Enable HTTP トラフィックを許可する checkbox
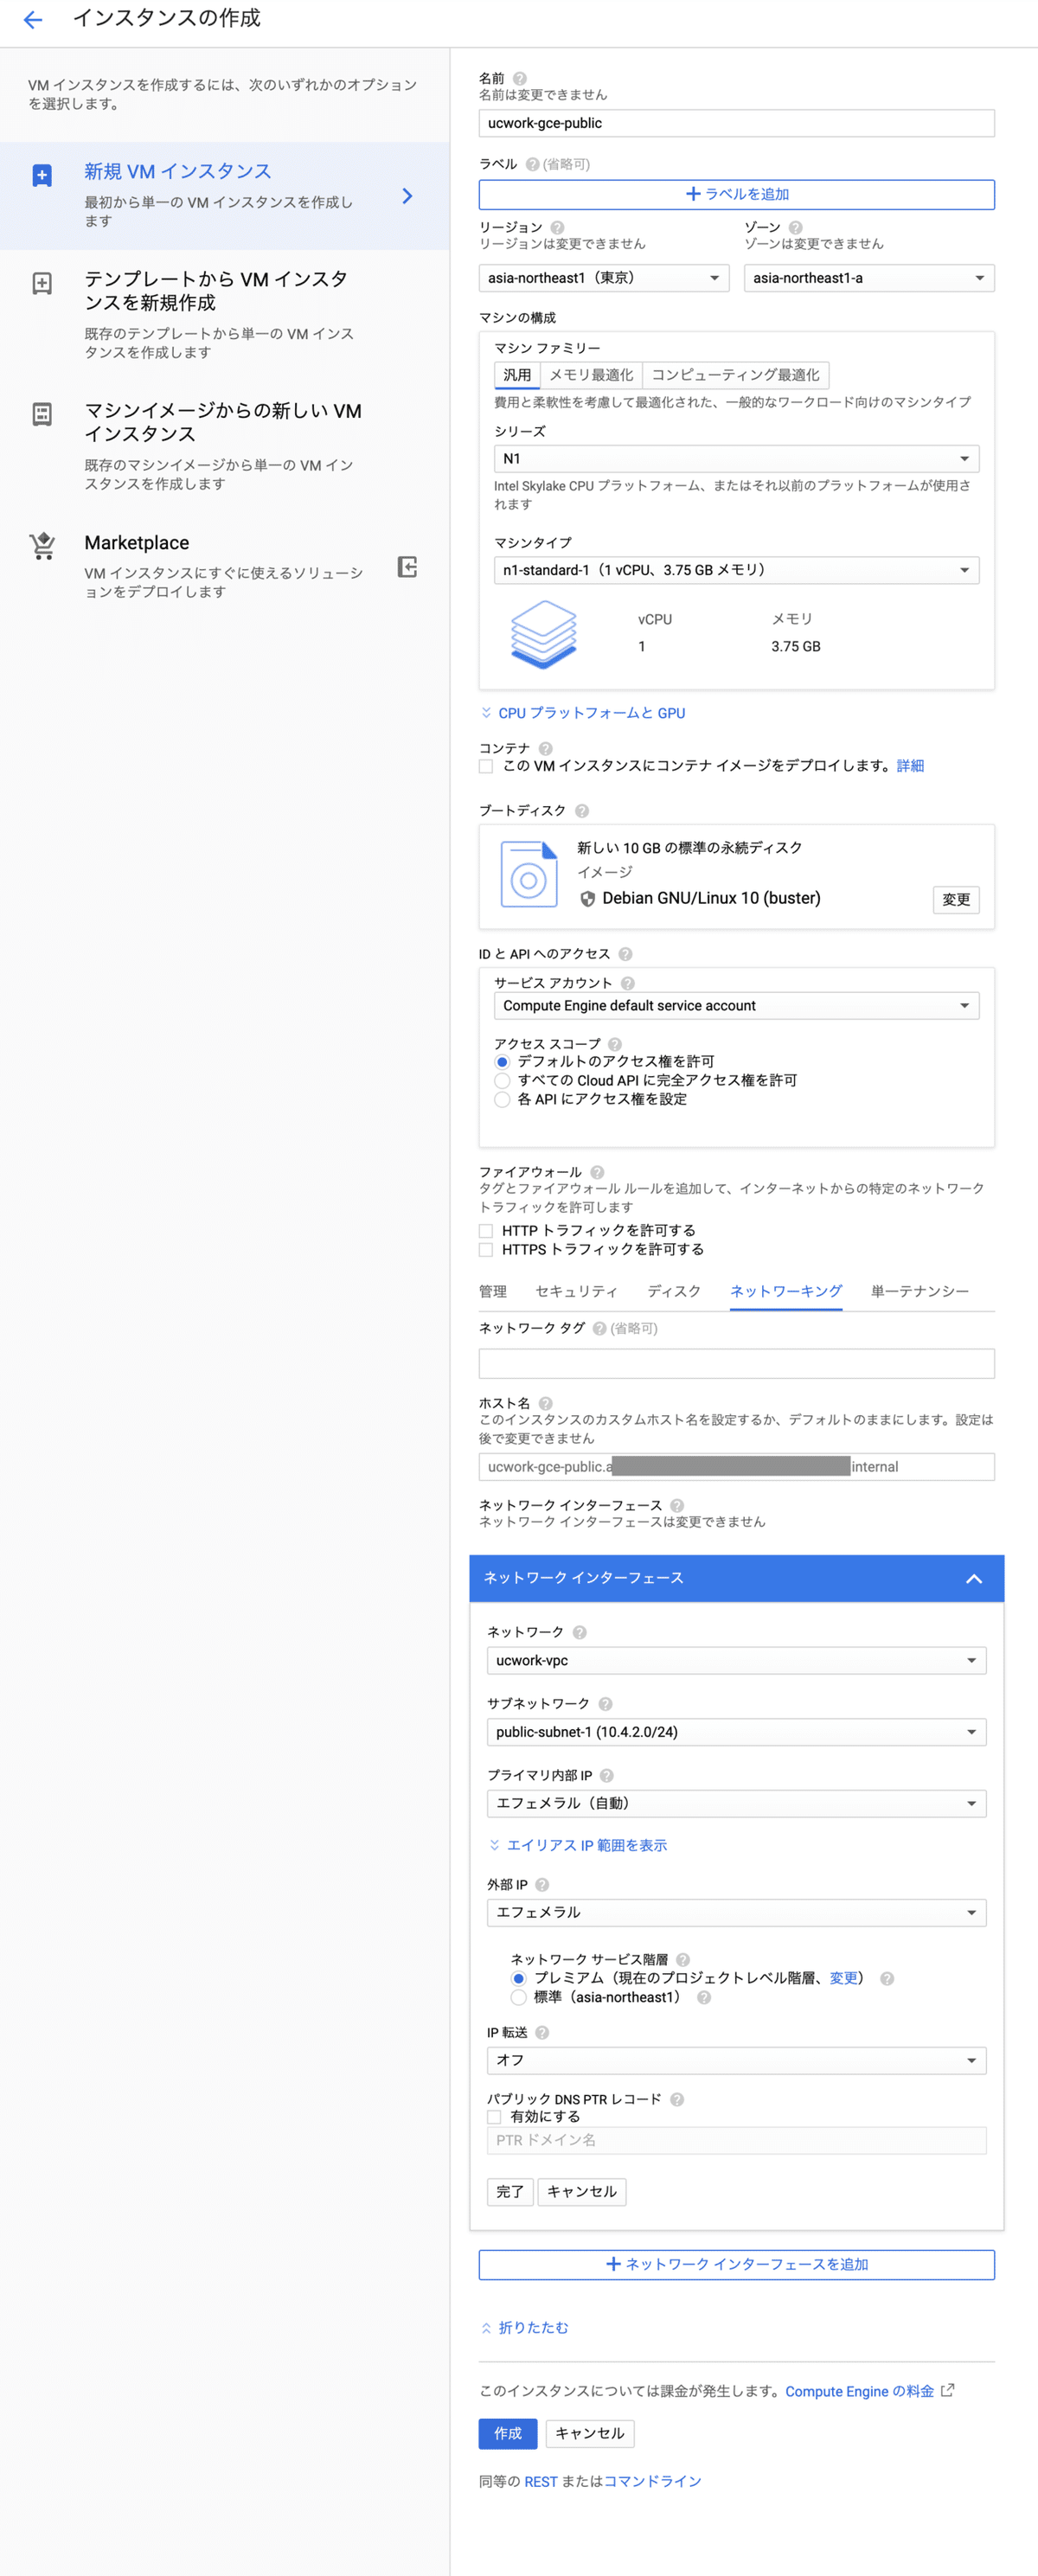 (486, 1231)
